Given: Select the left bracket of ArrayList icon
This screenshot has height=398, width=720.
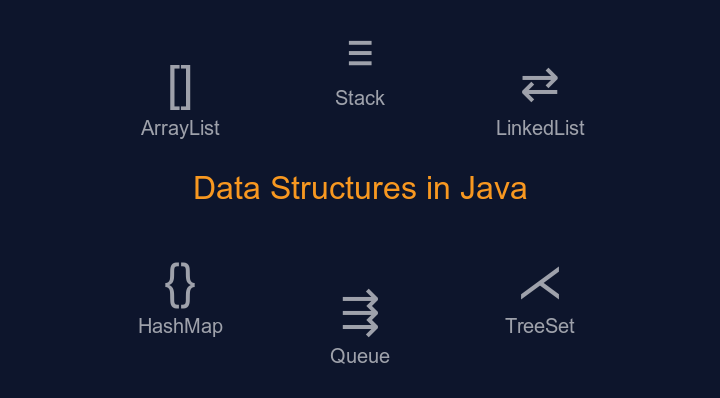Looking at the screenshot, I should click(x=174, y=87).
